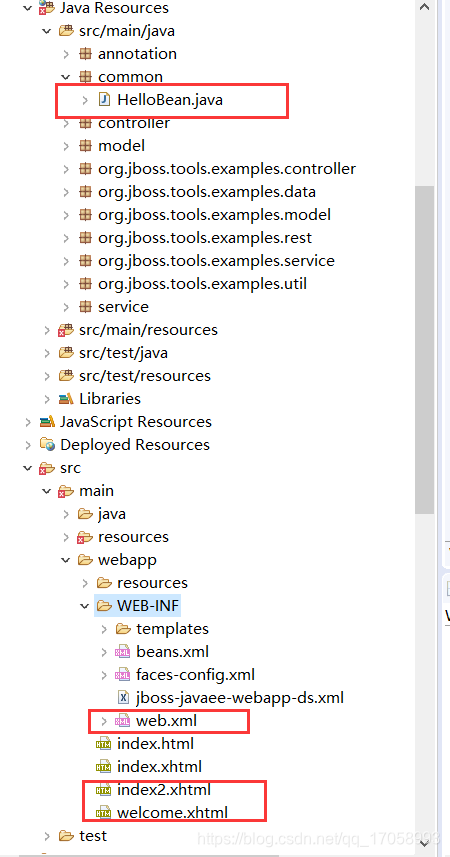Click the src folder error icon
Viewport: 450px width, 857px height.
pos(46,468)
